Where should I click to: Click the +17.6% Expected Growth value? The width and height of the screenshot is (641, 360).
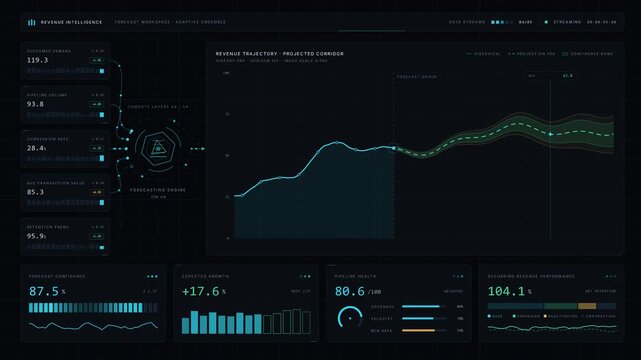204,291
